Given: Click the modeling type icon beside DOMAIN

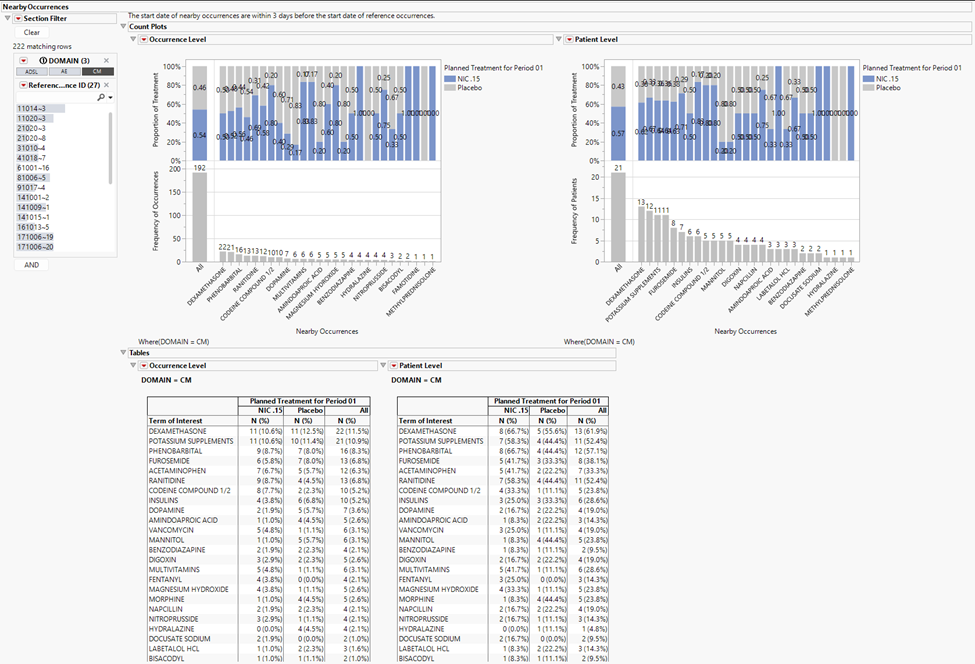Looking at the screenshot, I should (43, 60).
